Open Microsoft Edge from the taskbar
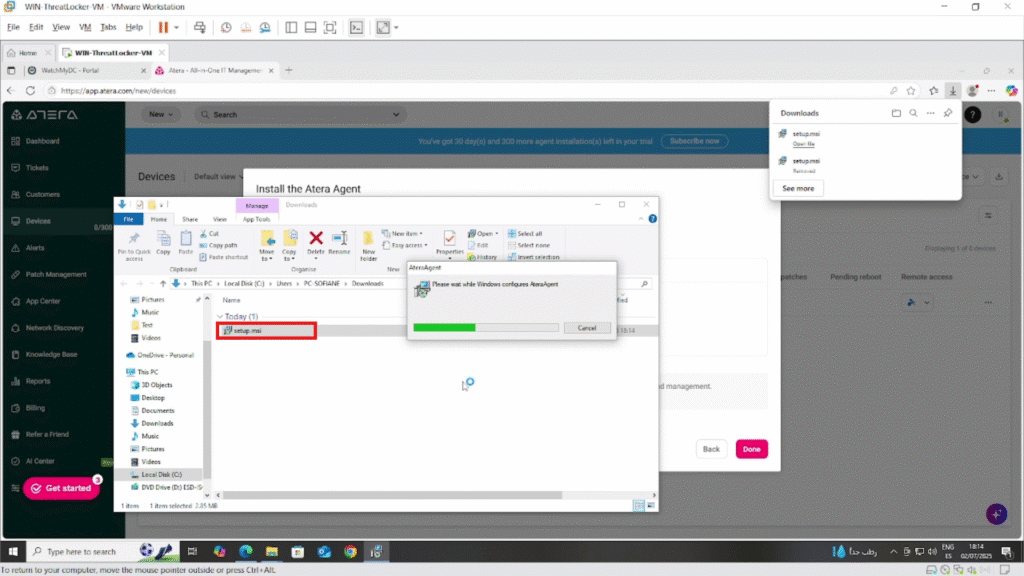This screenshot has height=576, width=1024. click(x=246, y=552)
